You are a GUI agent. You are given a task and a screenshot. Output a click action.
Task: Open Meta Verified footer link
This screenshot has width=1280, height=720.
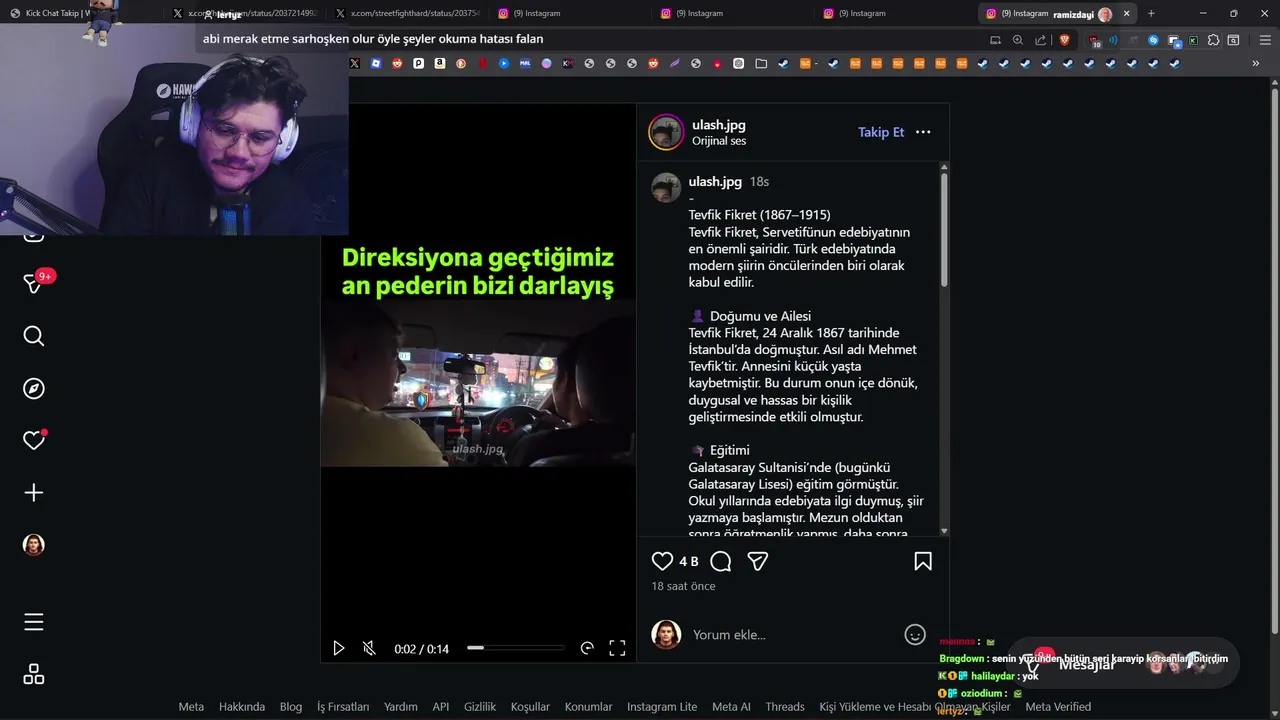pos(1058,707)
